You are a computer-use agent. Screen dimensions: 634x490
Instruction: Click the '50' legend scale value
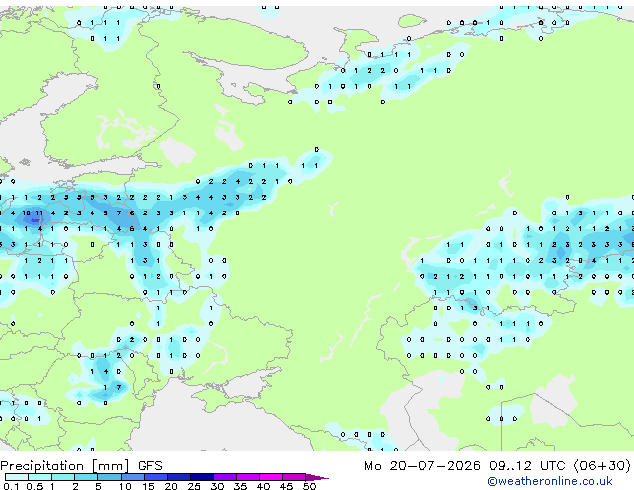point(309,486)
